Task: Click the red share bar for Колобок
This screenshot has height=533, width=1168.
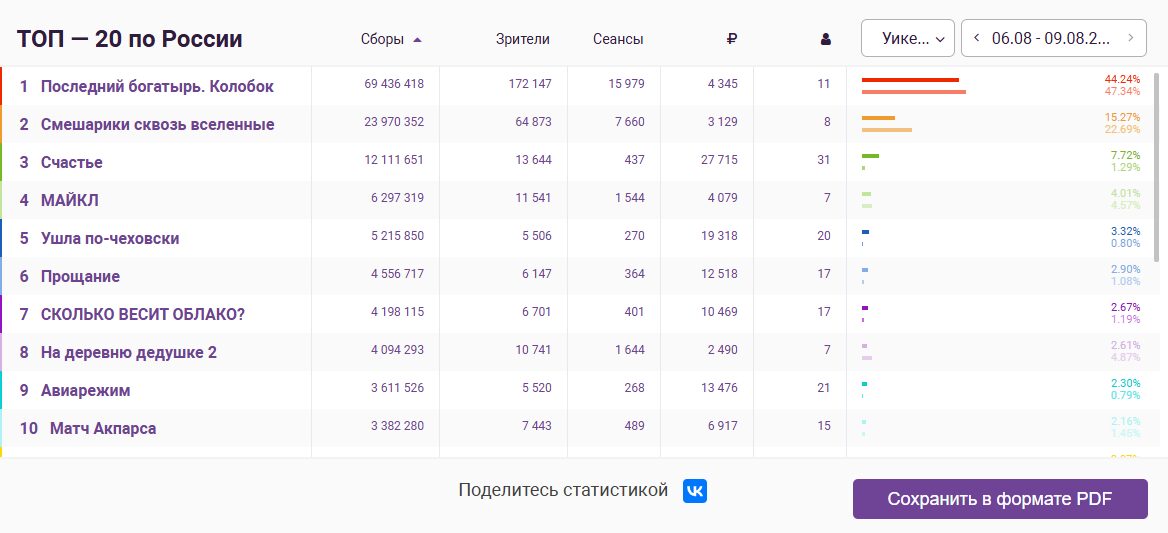Action: tap(910, 80)
